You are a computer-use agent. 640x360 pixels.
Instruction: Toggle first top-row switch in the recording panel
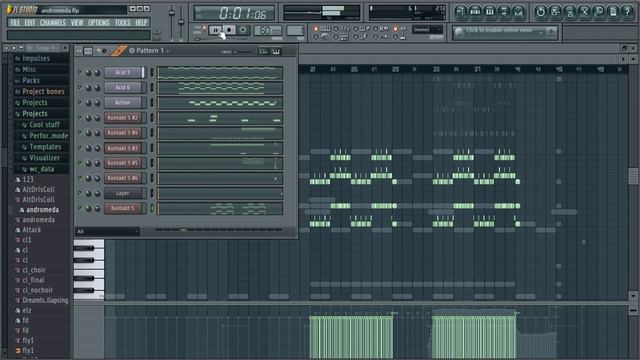(316, 29)
